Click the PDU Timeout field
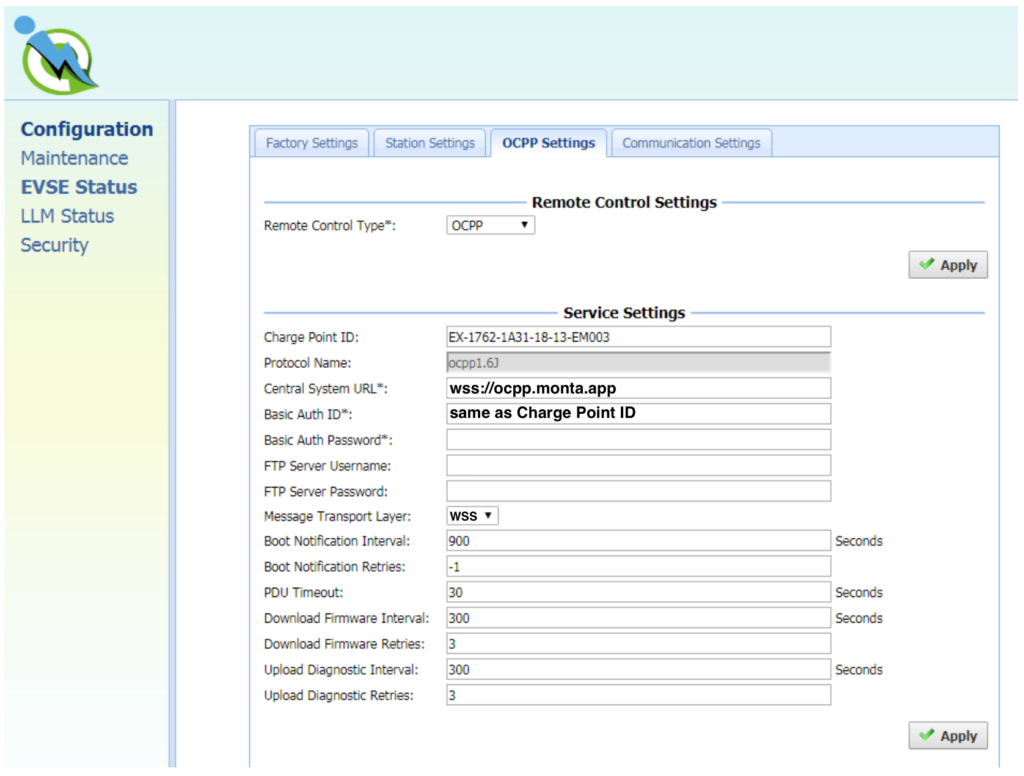 639,592
